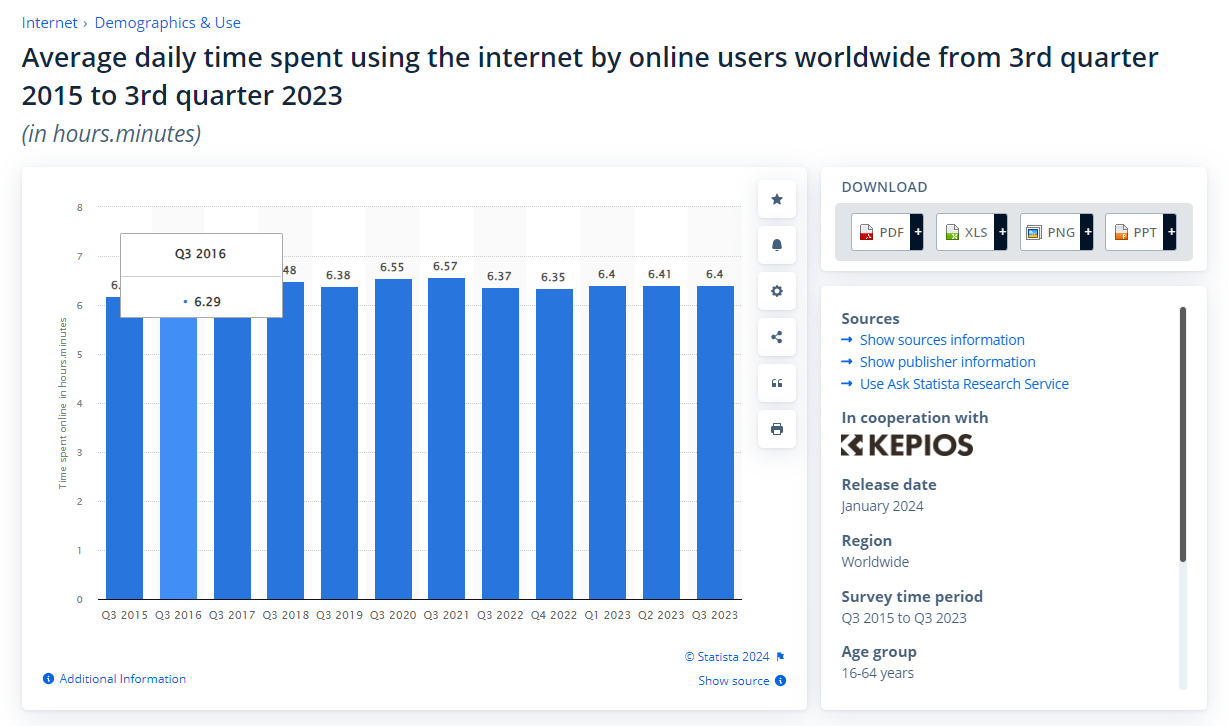Screen dimensions: 1228x726
Task: Click the Kepios logo
Action: 907,445
